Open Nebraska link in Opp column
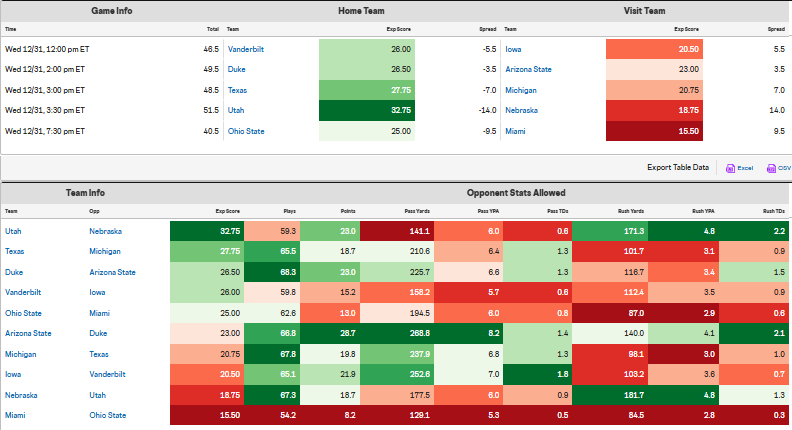The width and height of the screenshot is (792, 430). tap(105, 231)
